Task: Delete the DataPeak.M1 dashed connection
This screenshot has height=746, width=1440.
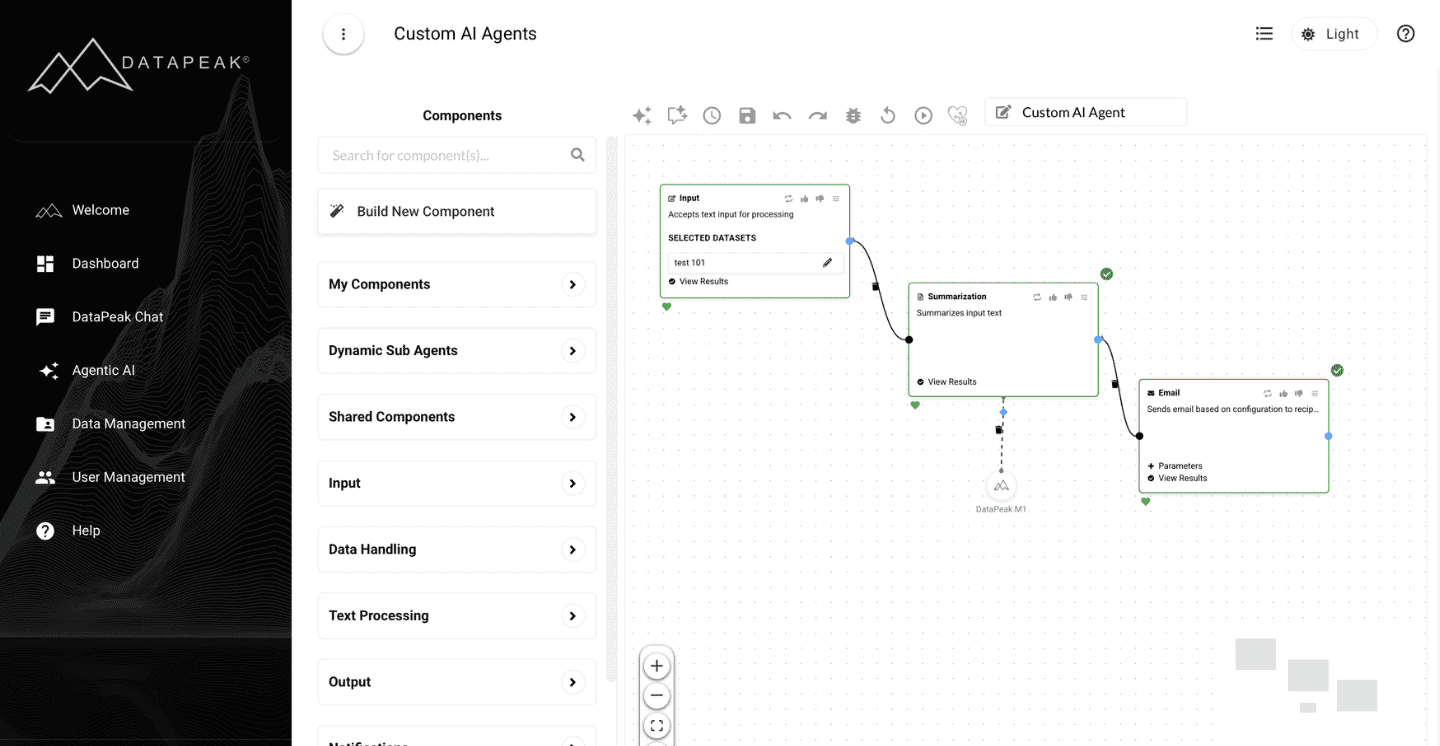Action: tap(999, 430)
